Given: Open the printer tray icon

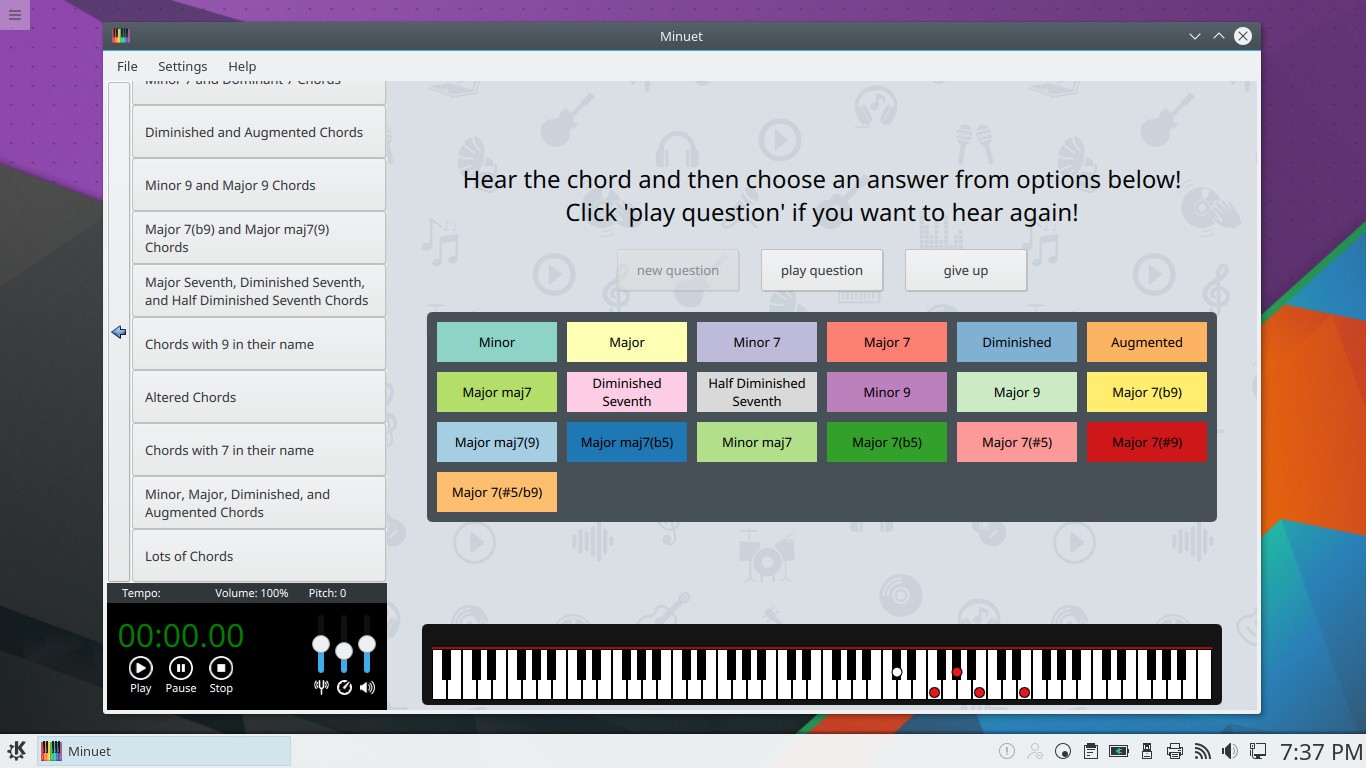Looking at the screenshot, I should 1175,751.
